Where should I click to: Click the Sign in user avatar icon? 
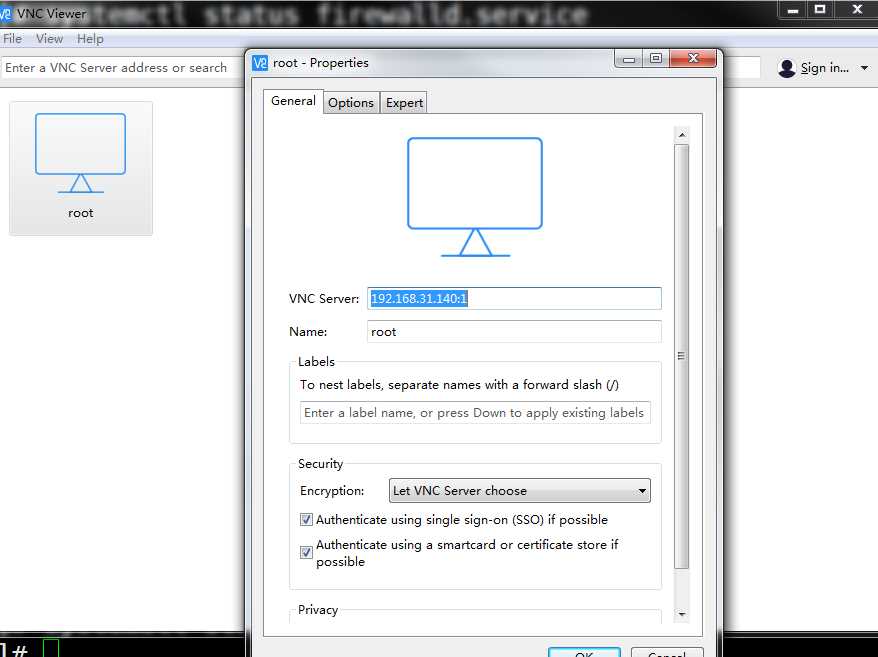tap(787, 68)
